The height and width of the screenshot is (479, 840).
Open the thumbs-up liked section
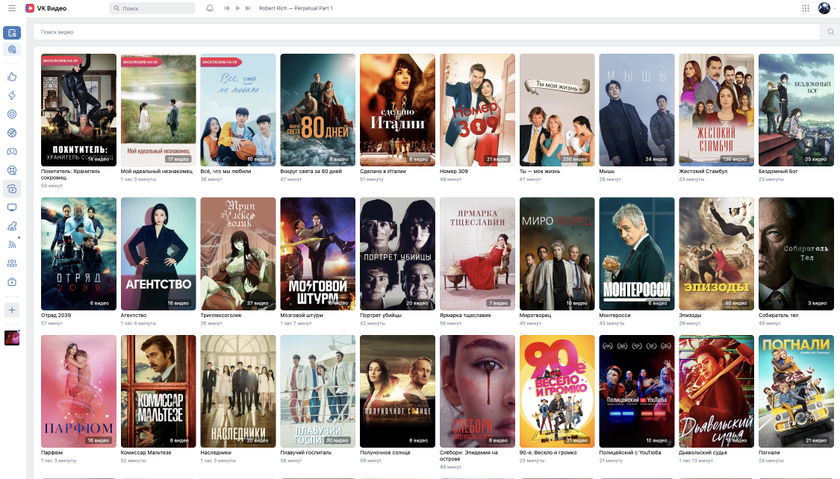tap(12, 77)
